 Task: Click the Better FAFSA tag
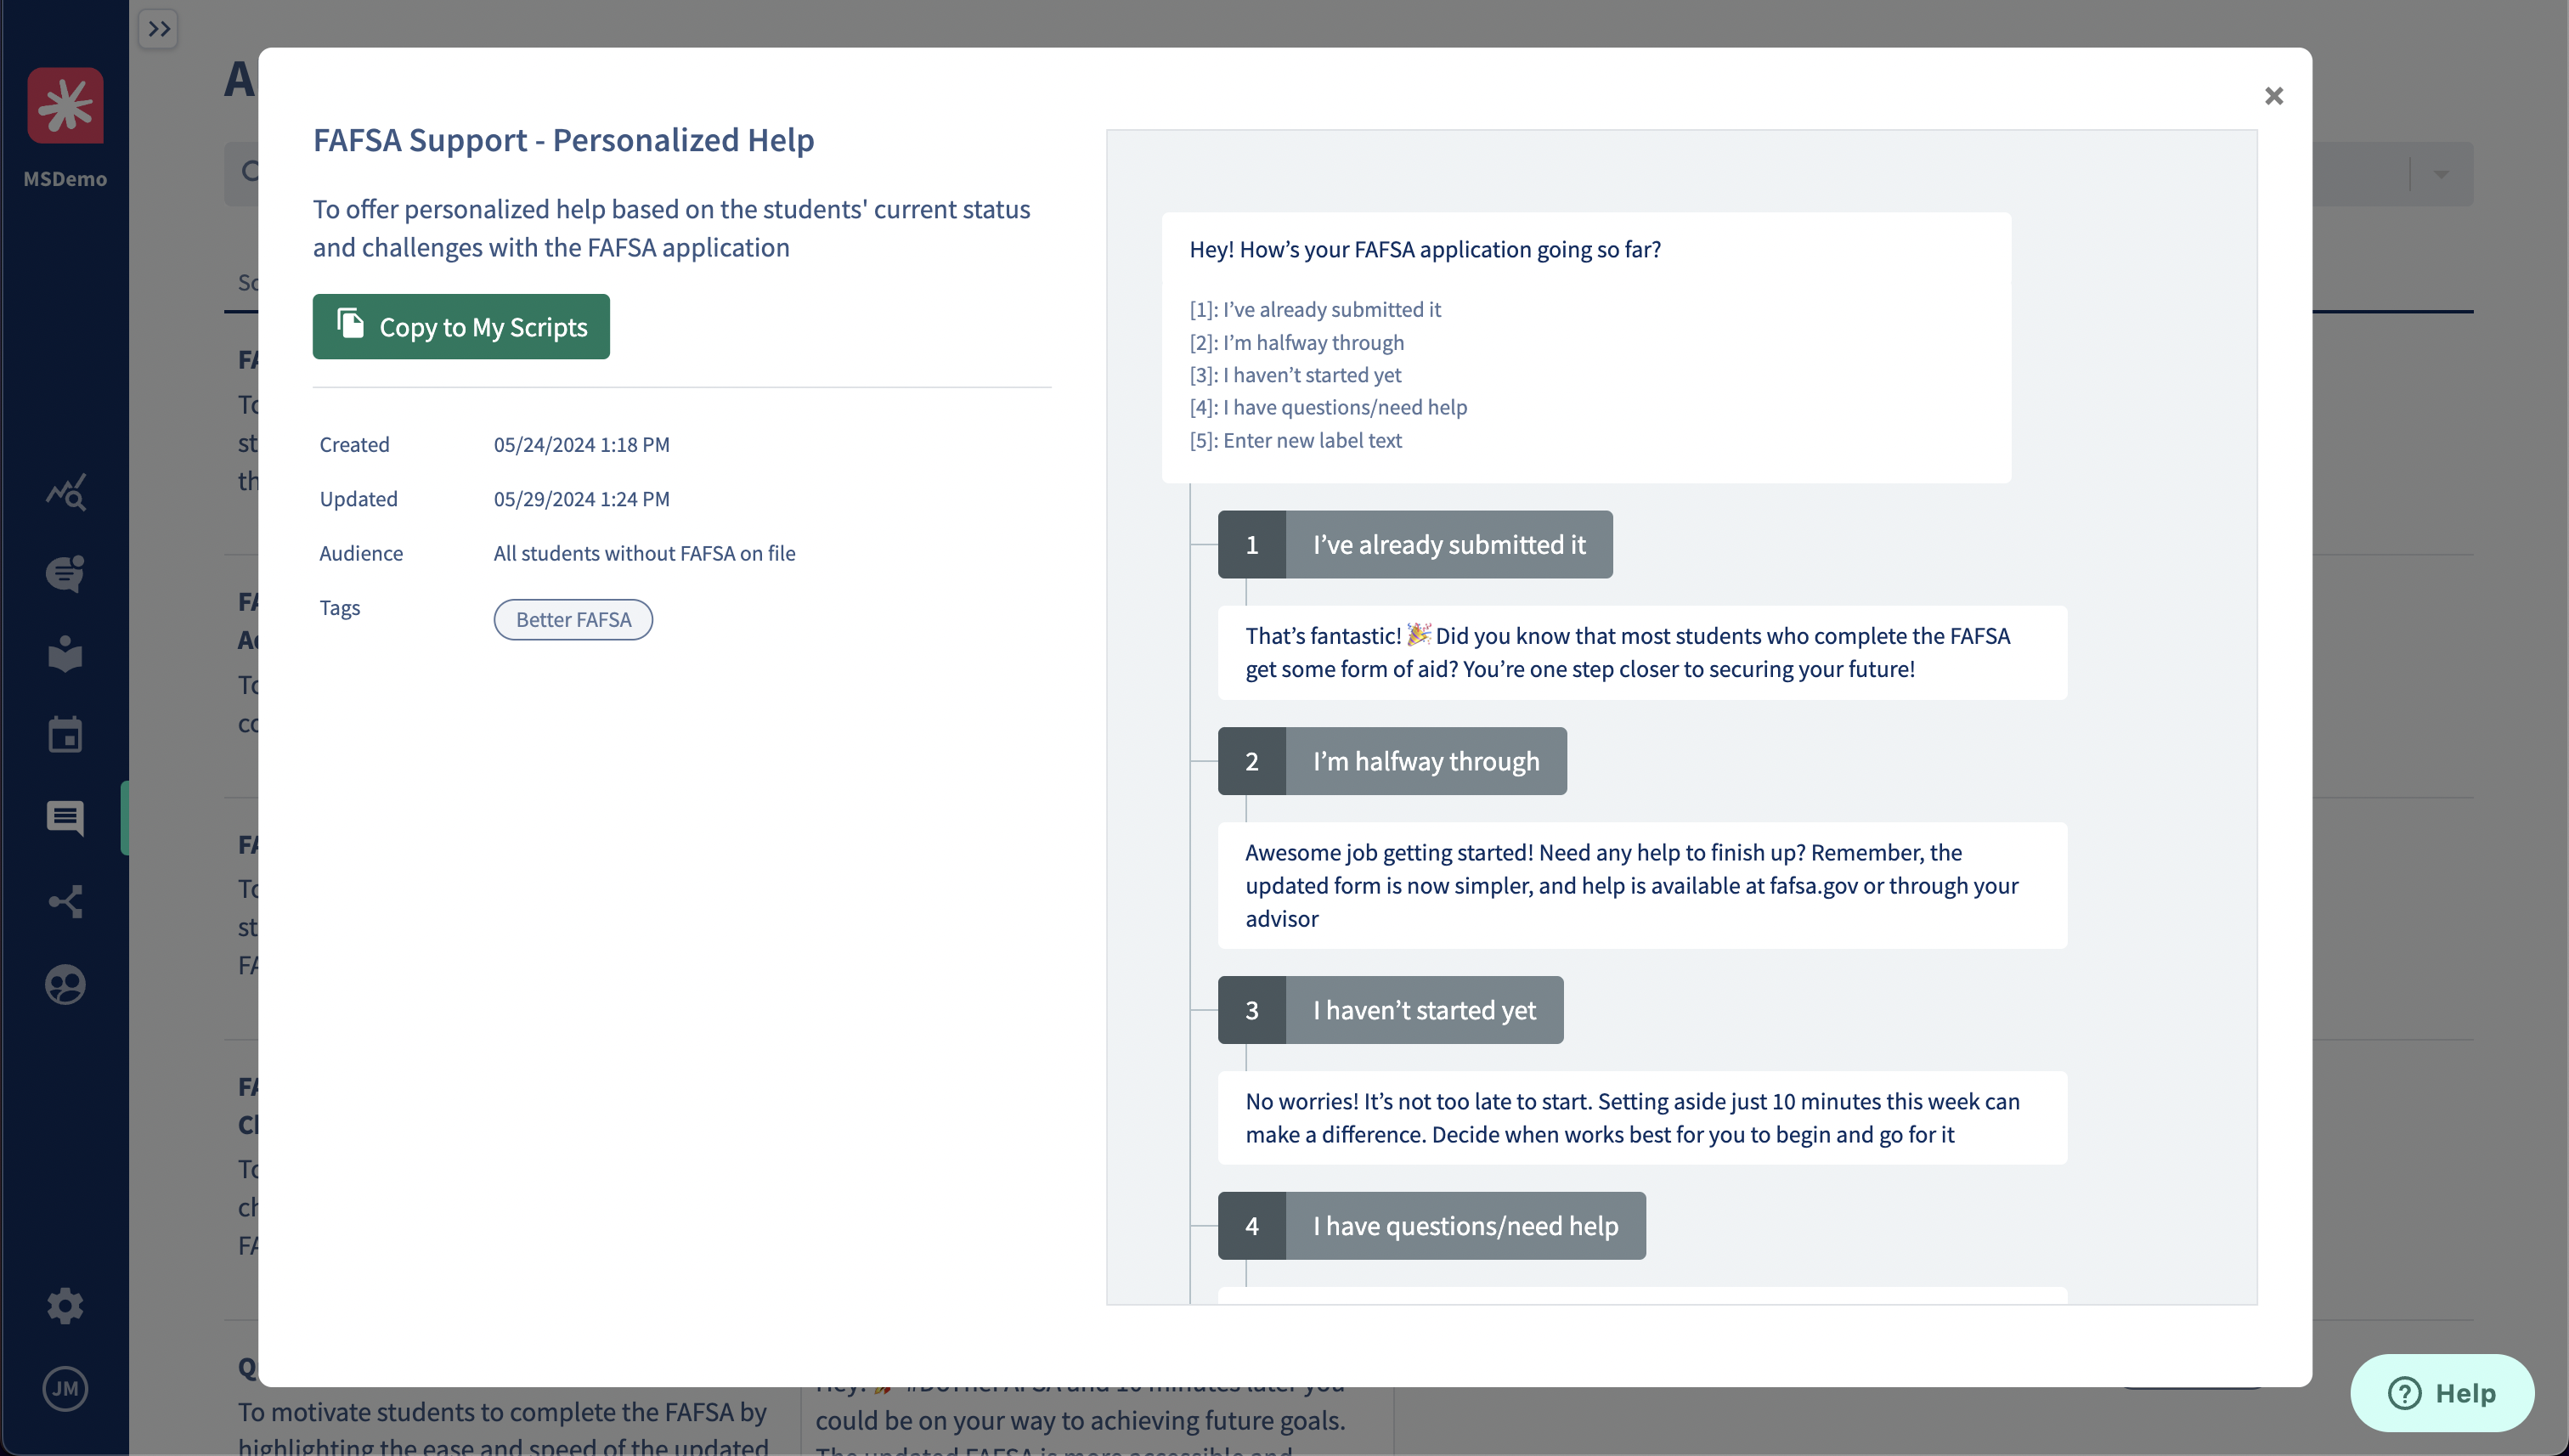click(573, 620)
